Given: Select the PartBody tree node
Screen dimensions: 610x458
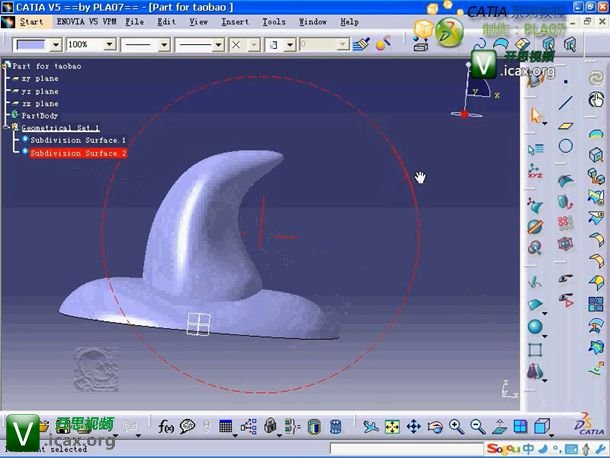Looking at the screenshot, I should tap(40, 116).
